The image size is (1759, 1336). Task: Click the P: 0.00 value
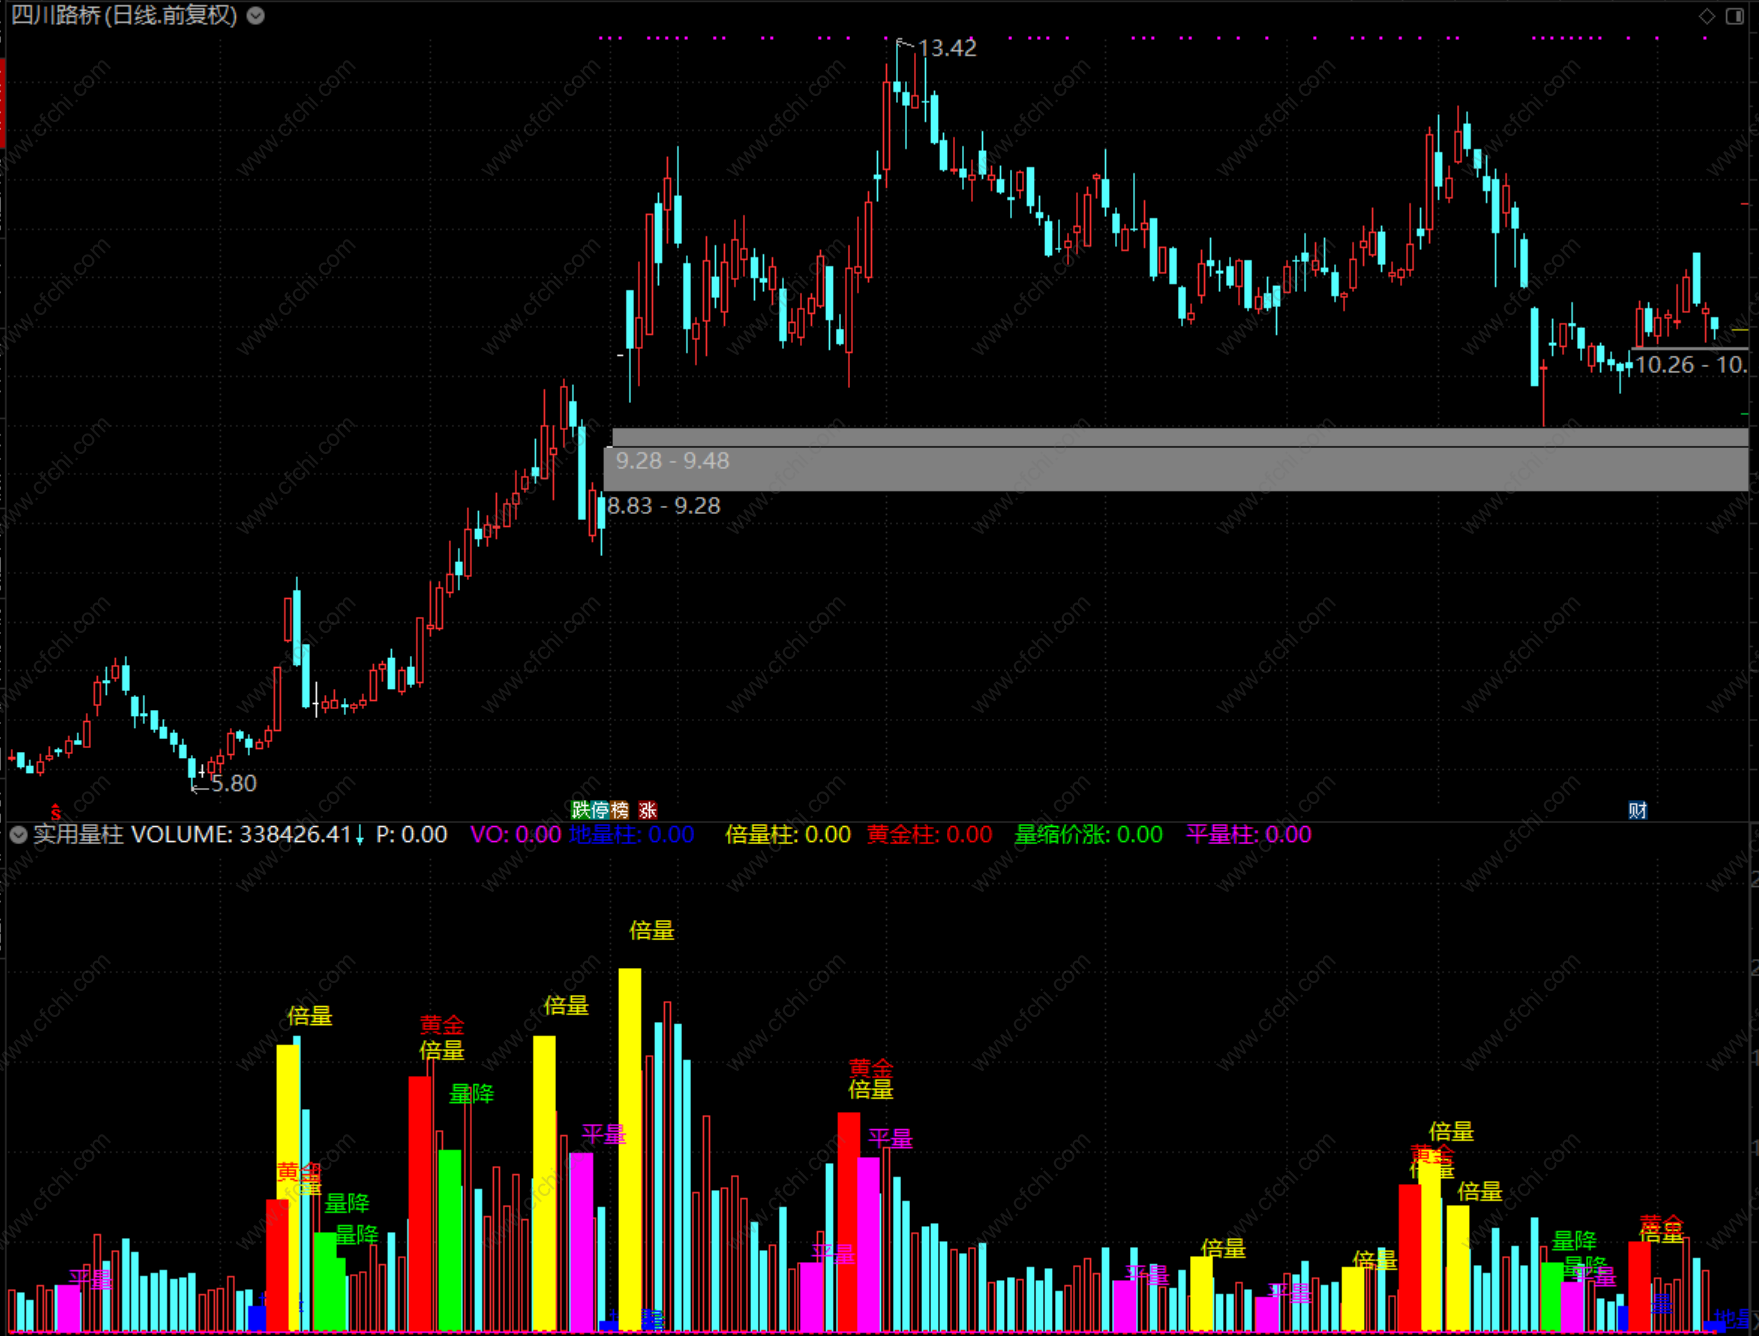[411, 834]
